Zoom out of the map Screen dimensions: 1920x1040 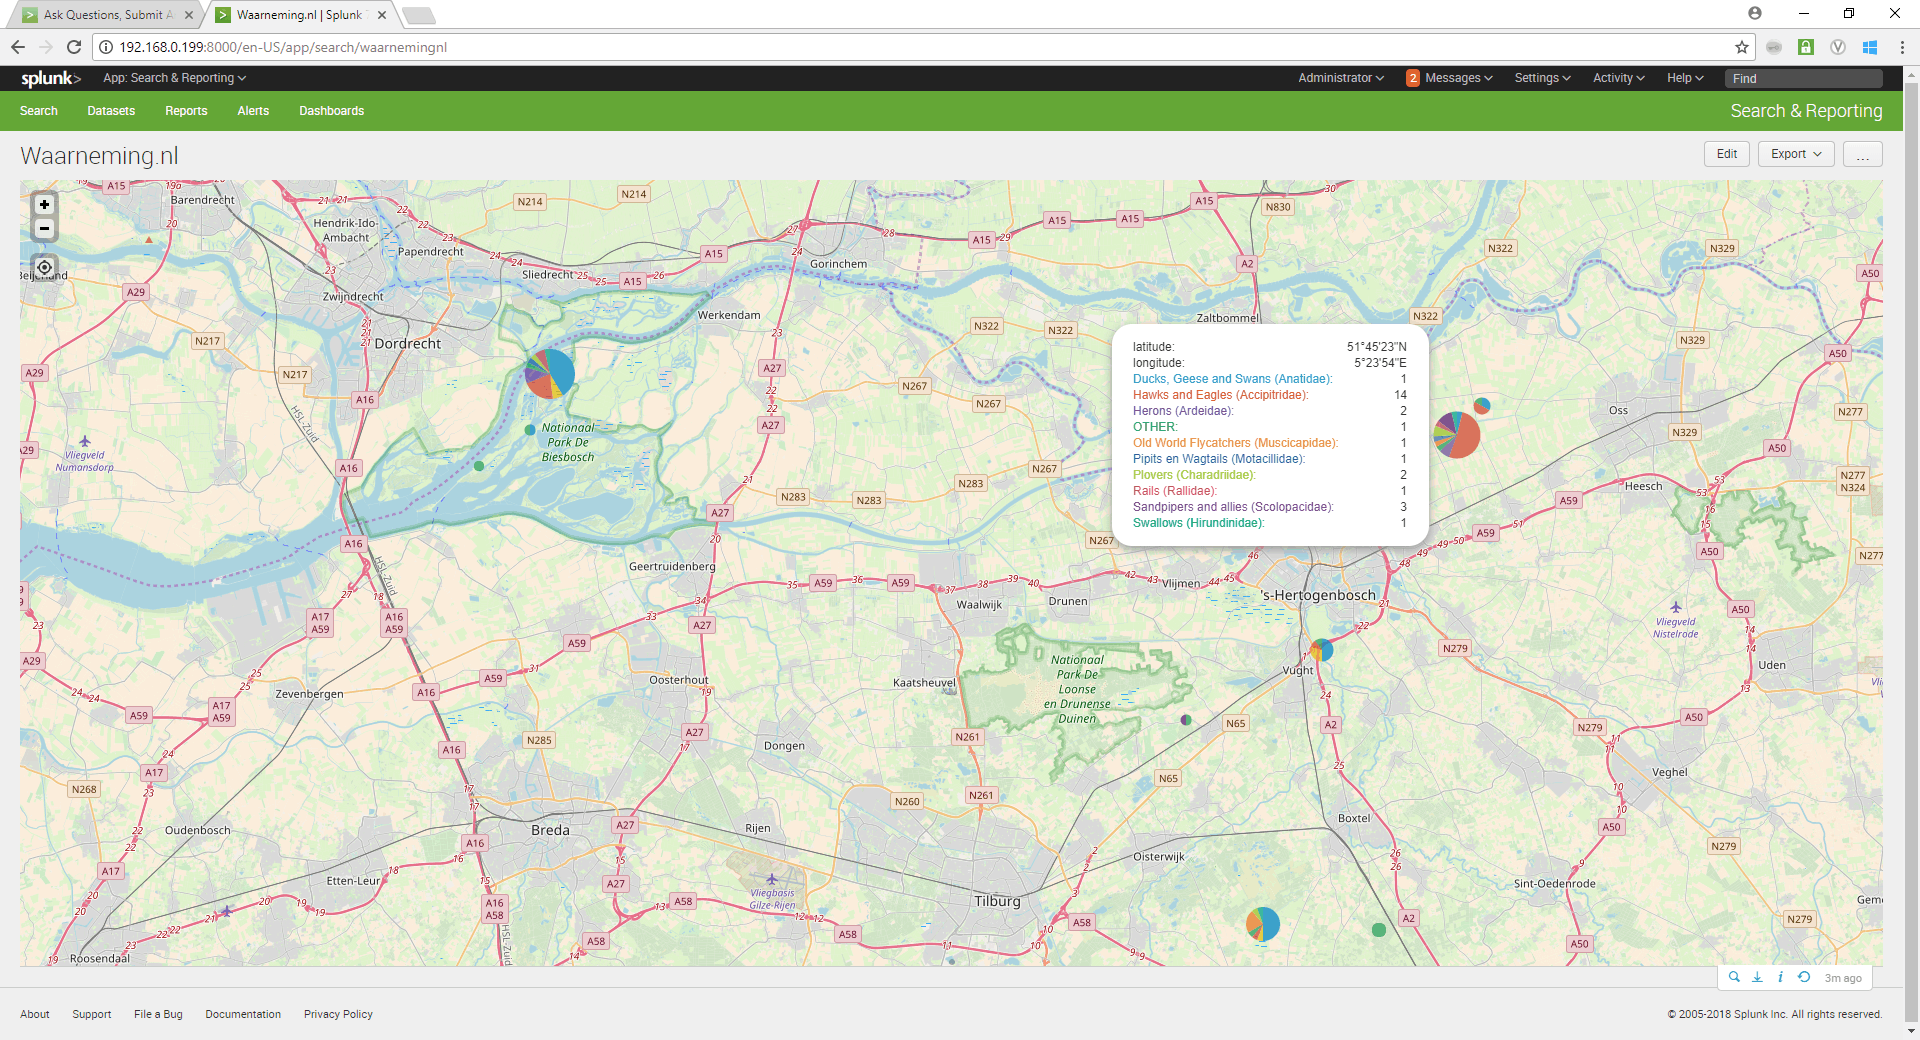(44, 229)
